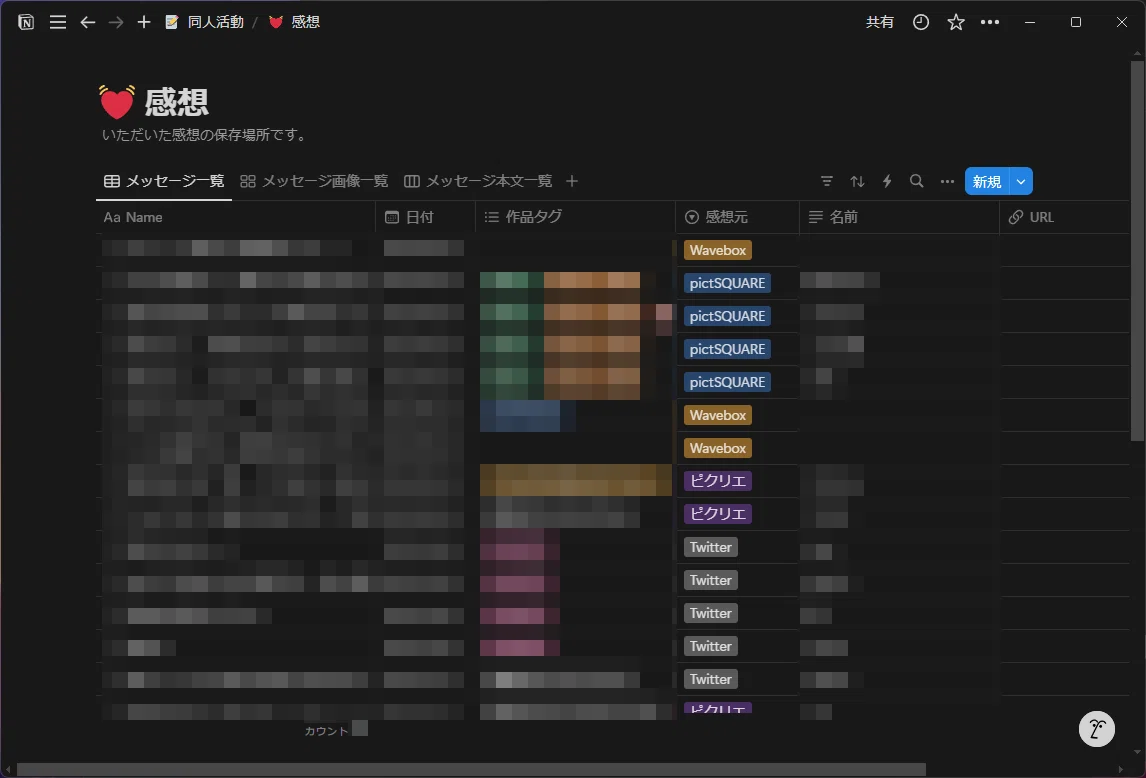
Task: Open the 日付 column header
Action: (x=425, y=217)
